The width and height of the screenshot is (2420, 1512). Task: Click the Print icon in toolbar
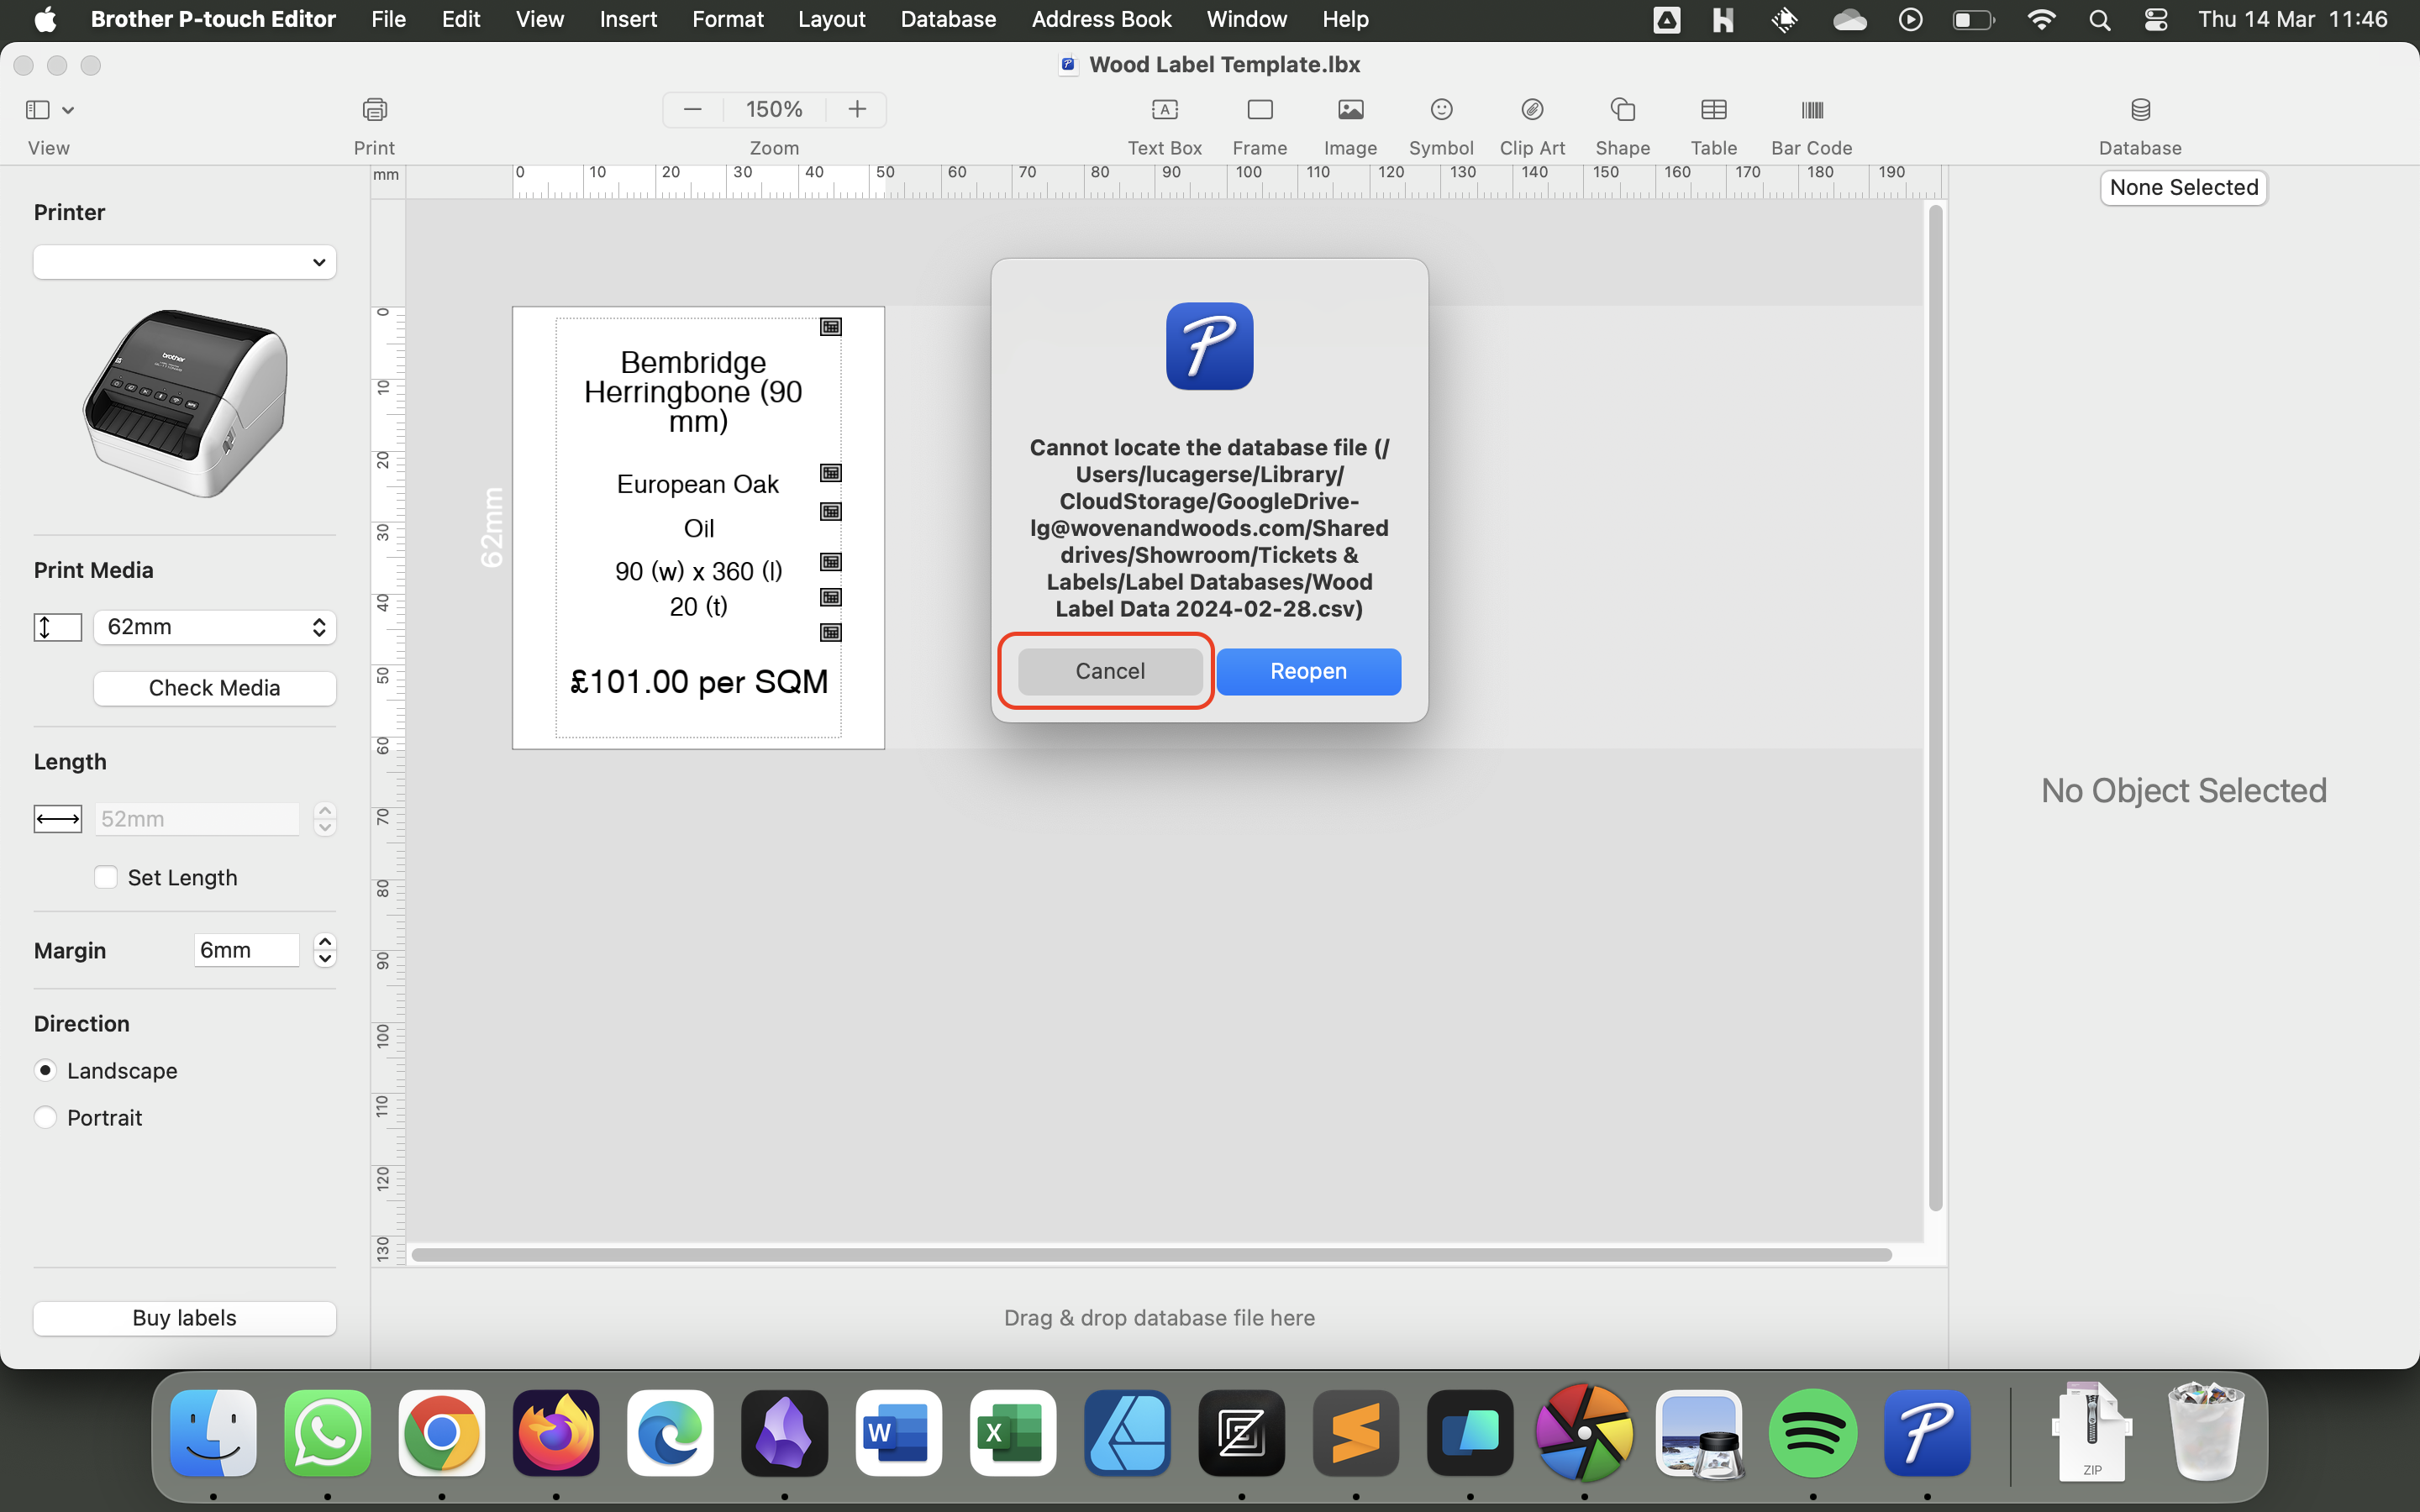tap(374, 110)
